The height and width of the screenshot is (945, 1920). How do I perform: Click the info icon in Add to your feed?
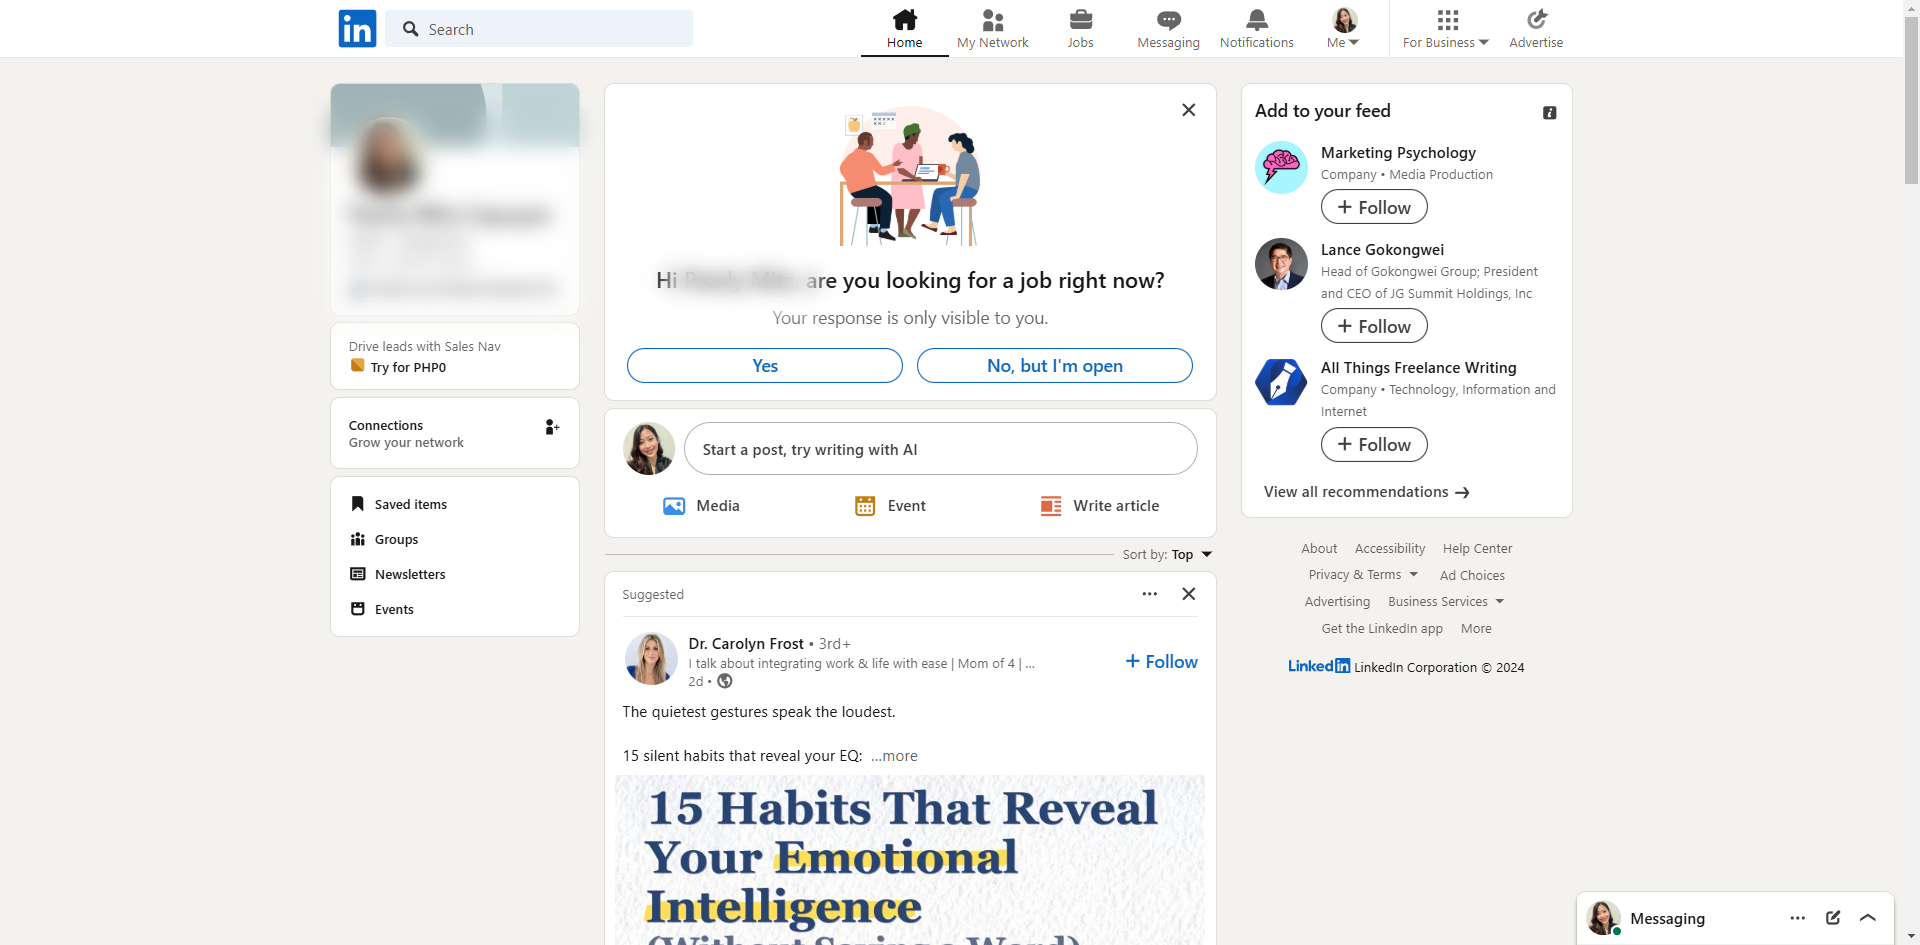(x=1550, y=113)
